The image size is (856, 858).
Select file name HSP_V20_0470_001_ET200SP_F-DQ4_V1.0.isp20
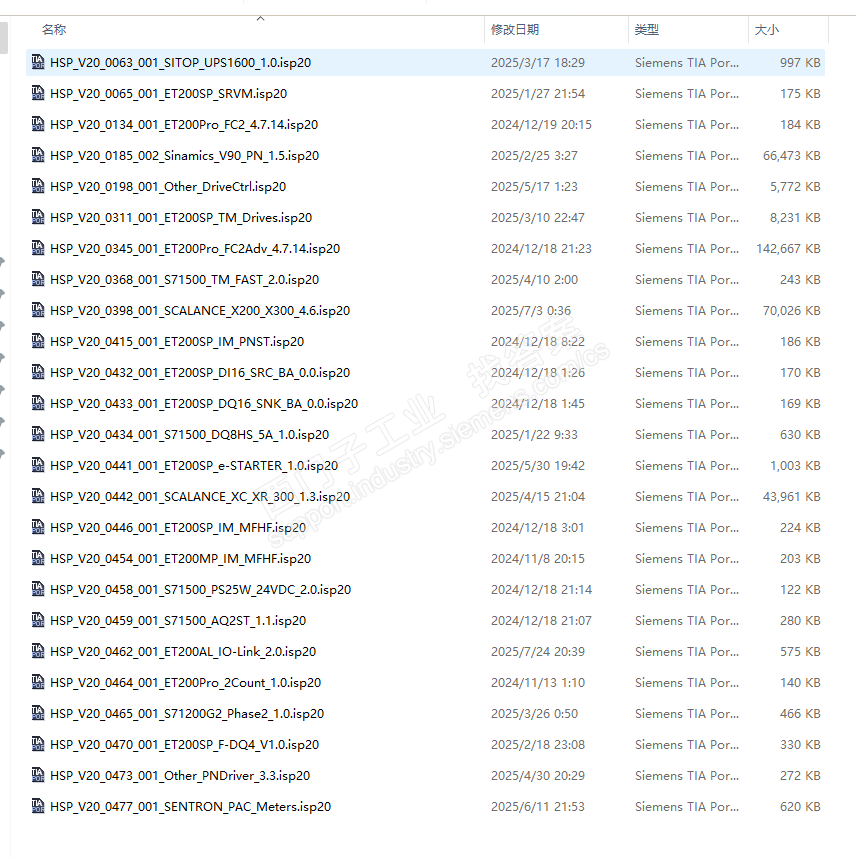pos(184,745)
